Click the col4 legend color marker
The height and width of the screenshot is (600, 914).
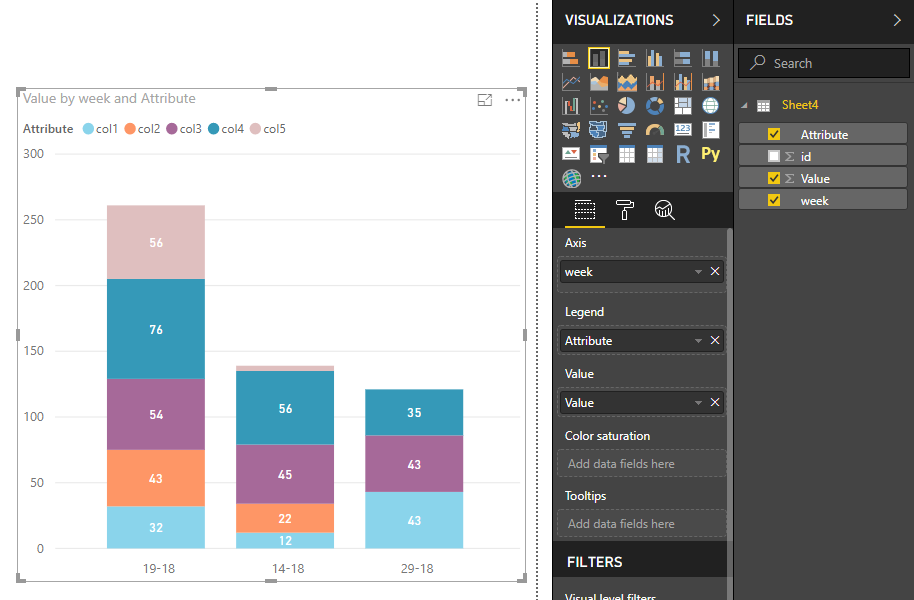pos(213,129)
